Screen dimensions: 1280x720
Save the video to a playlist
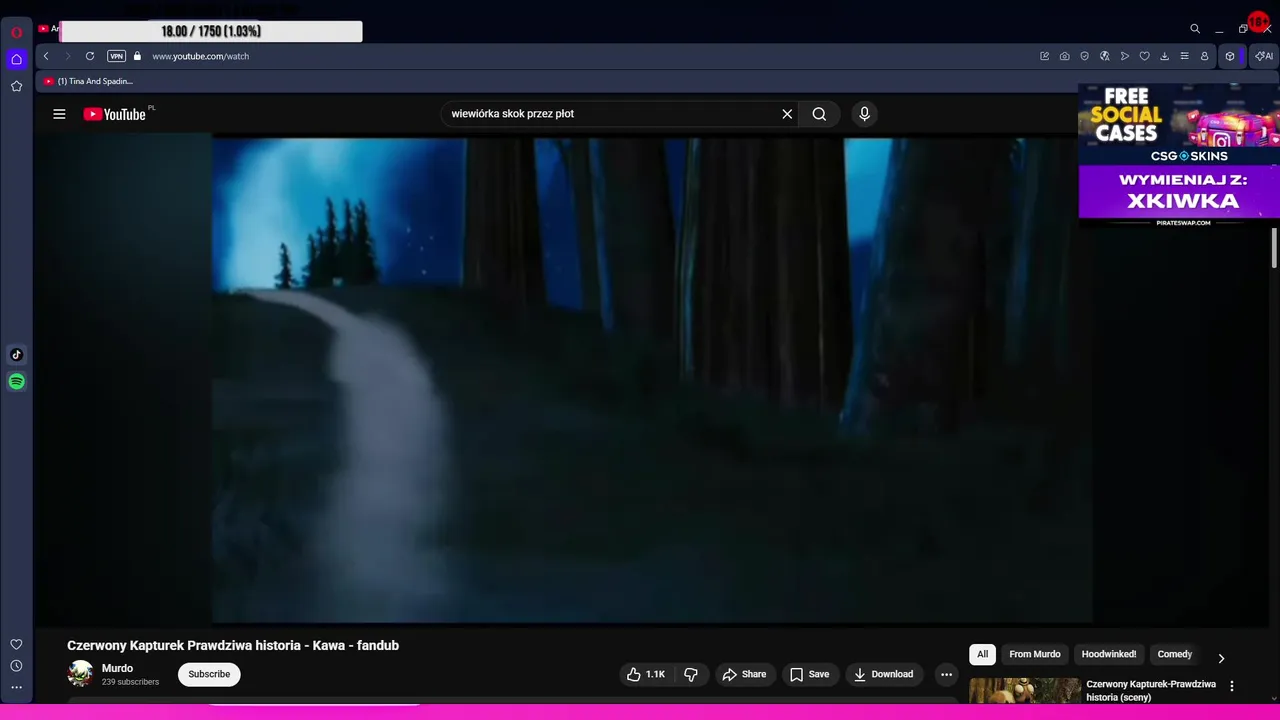pos(810,674)
